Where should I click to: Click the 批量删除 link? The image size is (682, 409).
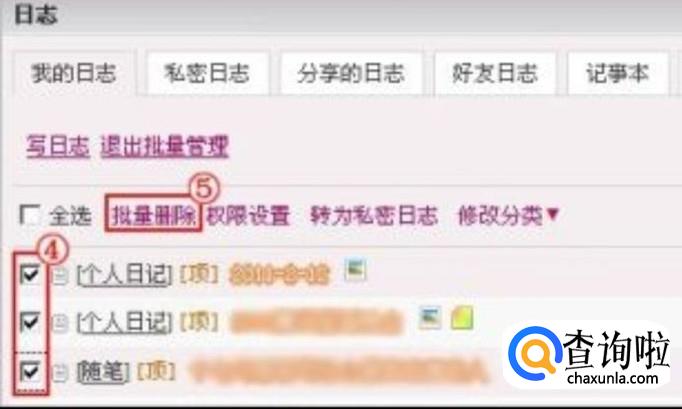pyautogui.click(x=154, y=215)
